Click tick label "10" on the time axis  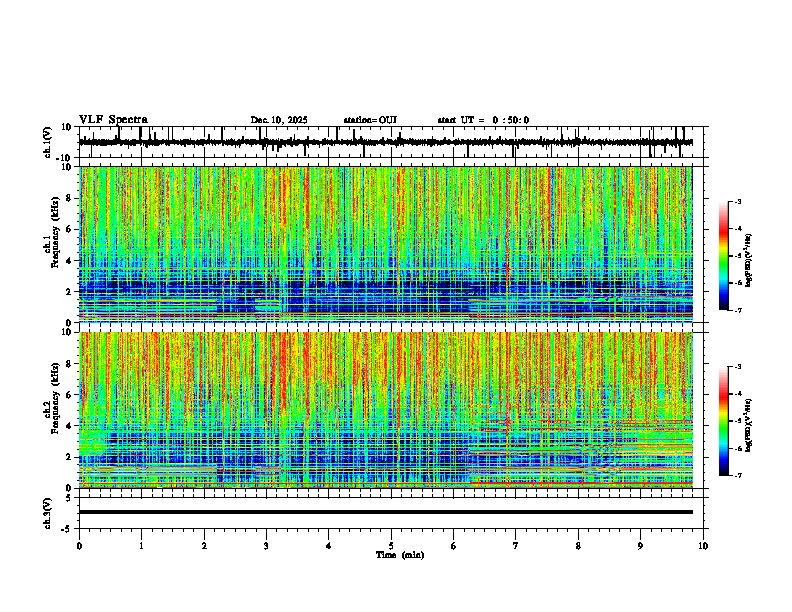click(703, 546)
